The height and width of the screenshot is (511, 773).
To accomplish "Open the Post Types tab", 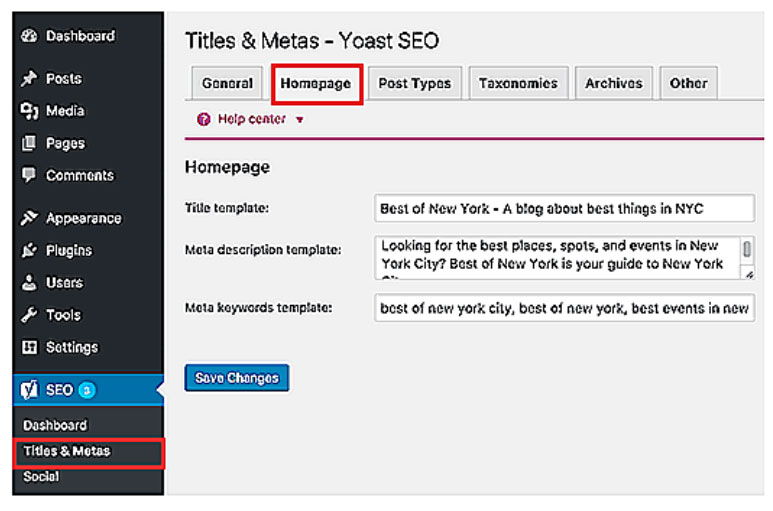I will pos(414,83).
